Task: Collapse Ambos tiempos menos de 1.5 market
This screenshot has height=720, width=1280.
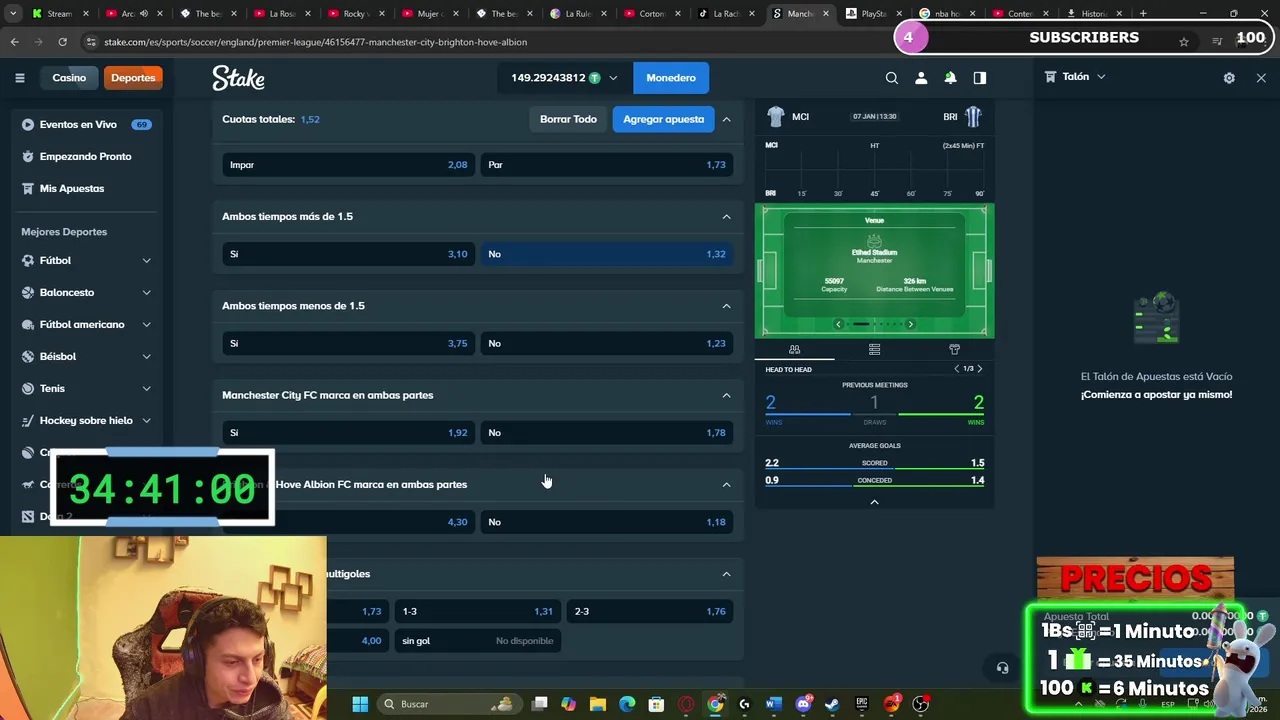Action: pyautogui.click(x=727, y=306)
